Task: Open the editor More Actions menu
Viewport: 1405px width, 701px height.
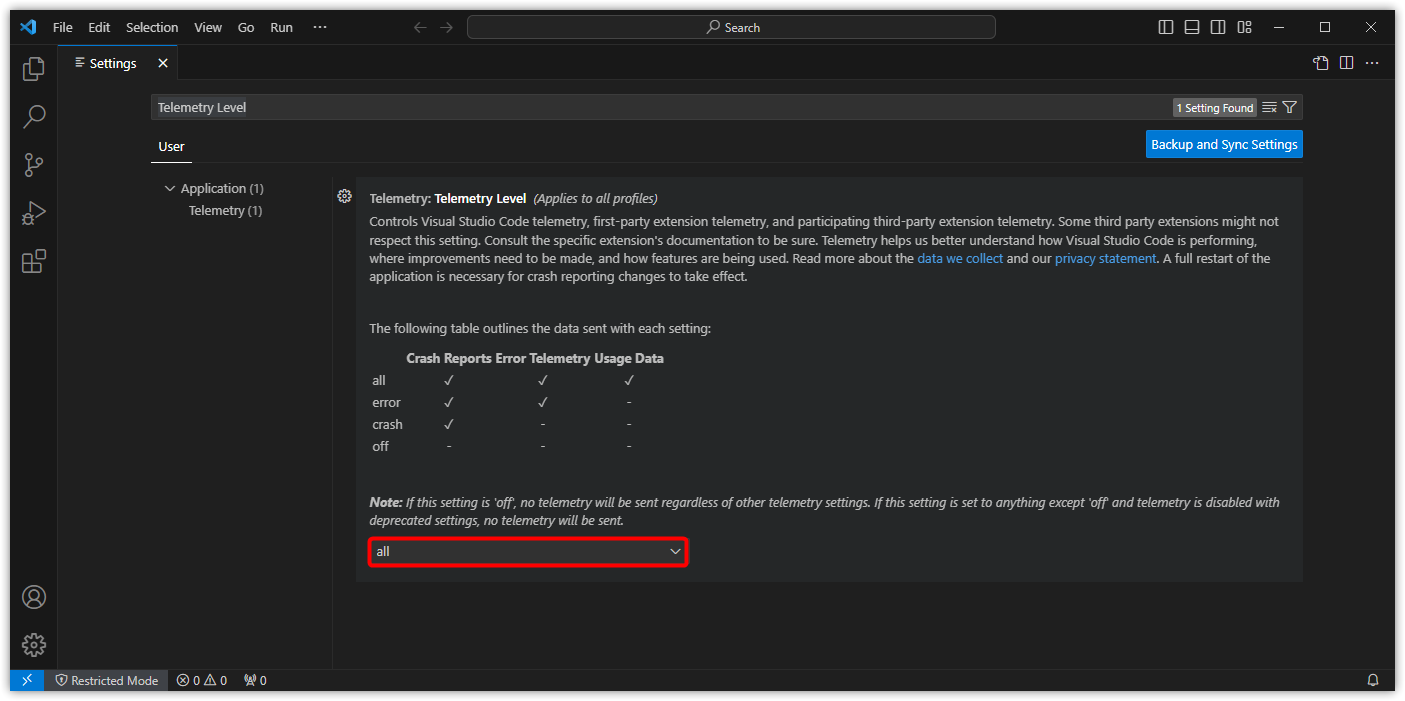Action: 1371,62
